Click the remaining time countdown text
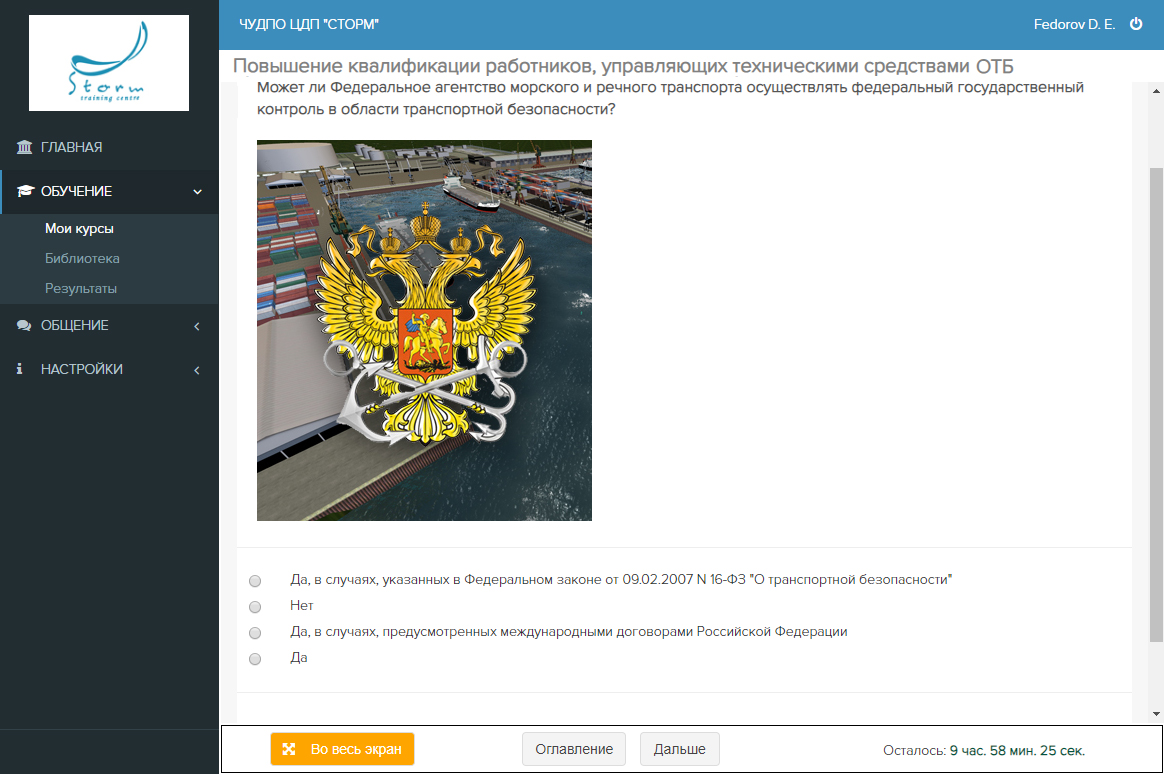The width and height of the screenshot is (1164, 774). [x=984, y=750]
